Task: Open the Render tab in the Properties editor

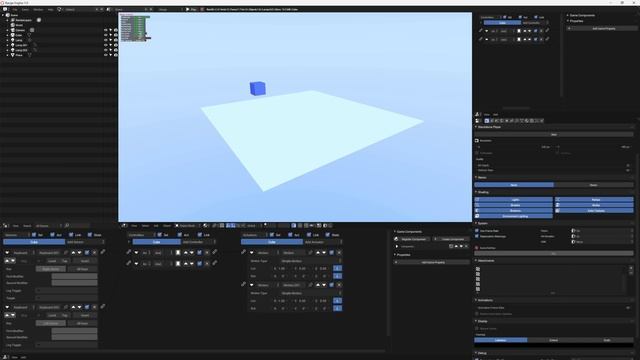Action: 487,121
